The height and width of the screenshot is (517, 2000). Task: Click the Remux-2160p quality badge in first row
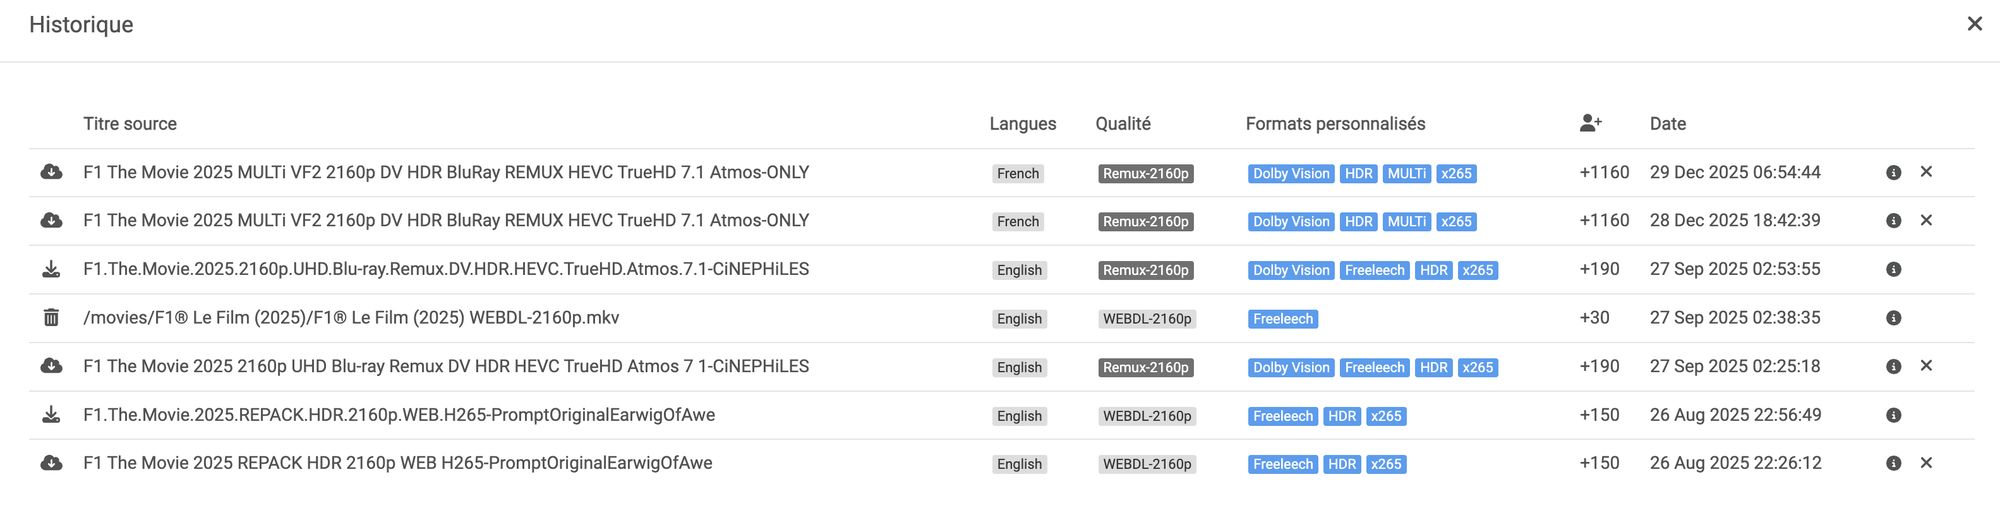point(1145,174)
